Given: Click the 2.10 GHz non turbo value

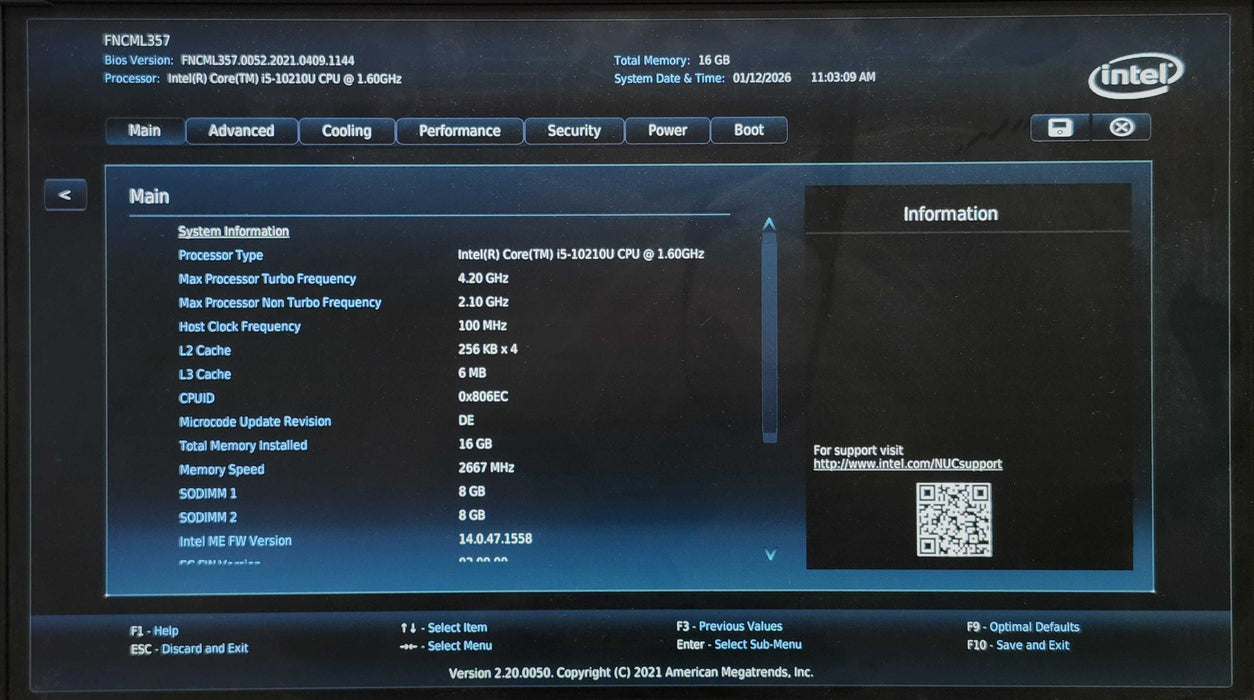Looking at the screenshot, I should click(x=483, y=301).
